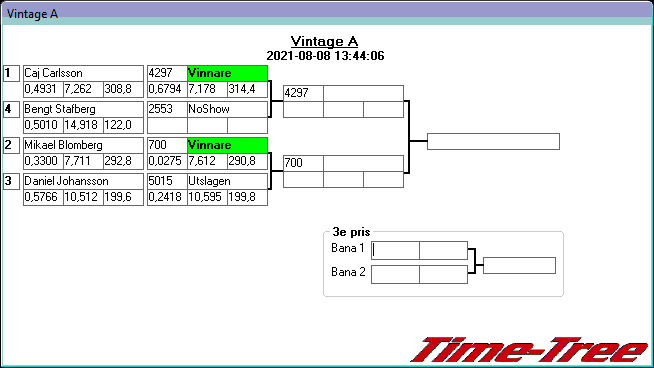The width and height of the screenshot is (654, 368).
Task: Click the green Vinnare cell for 4297
Action: coord(227,73)
